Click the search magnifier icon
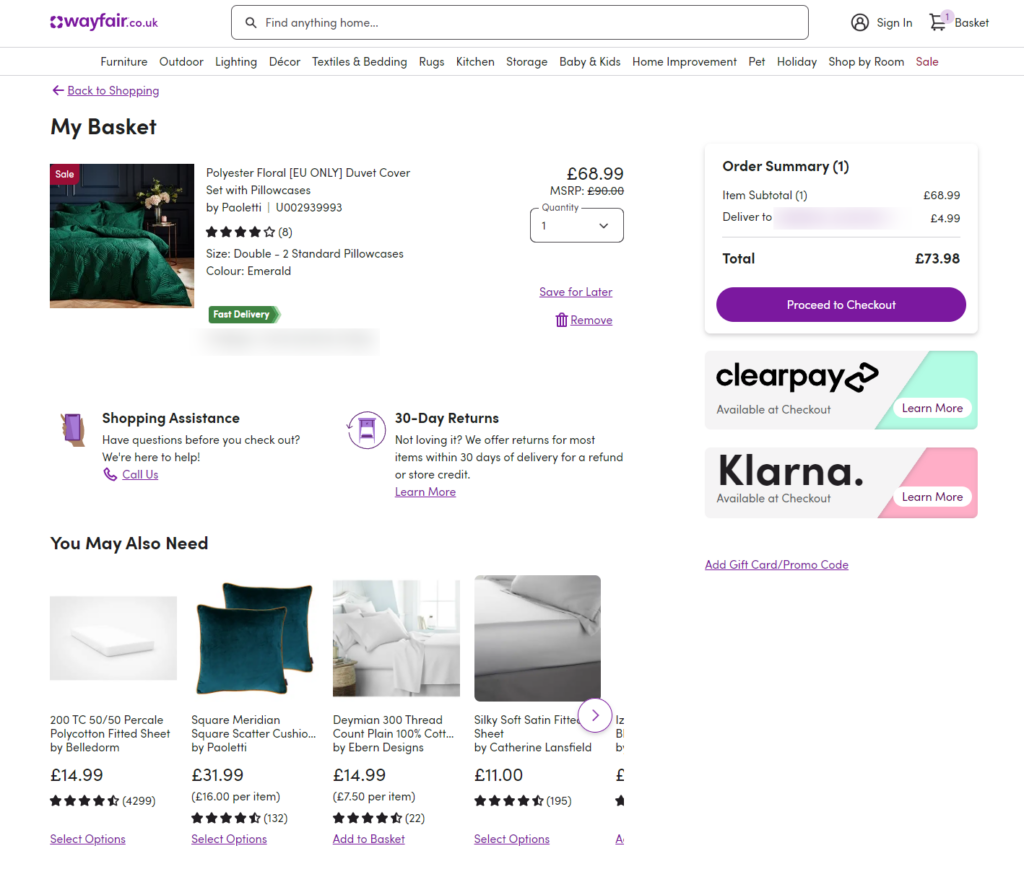The width and height of the screenshot is (1024, 869). click(x=250, y=22)
